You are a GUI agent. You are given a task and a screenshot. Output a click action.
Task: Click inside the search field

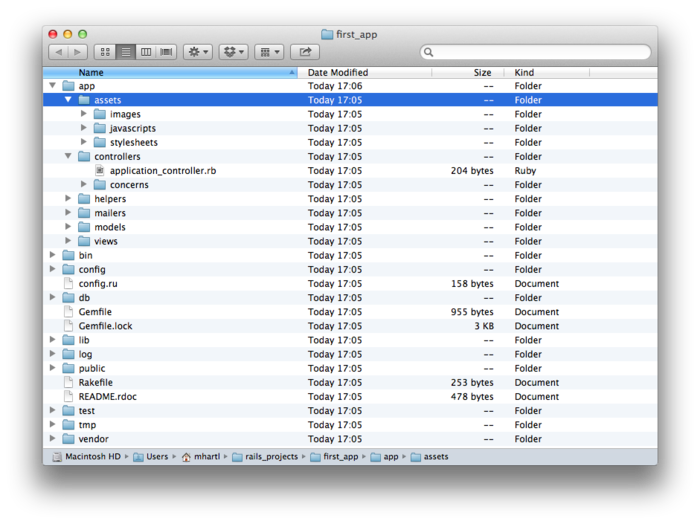coord(540,52)
